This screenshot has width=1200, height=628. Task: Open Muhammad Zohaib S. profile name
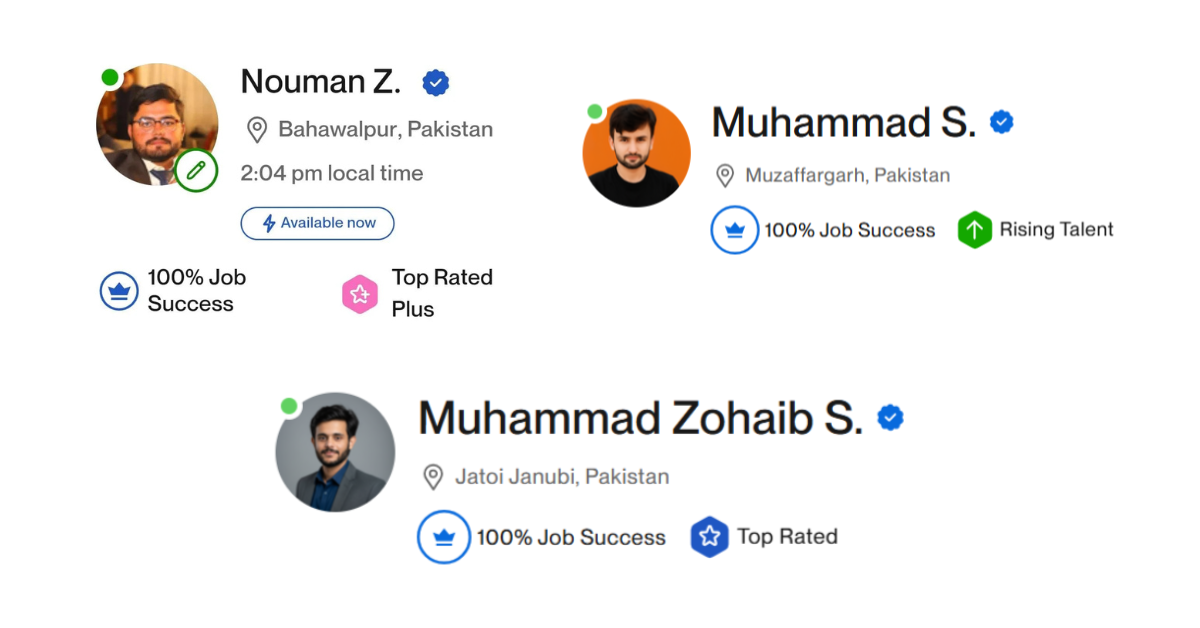(x=640, y=418)
